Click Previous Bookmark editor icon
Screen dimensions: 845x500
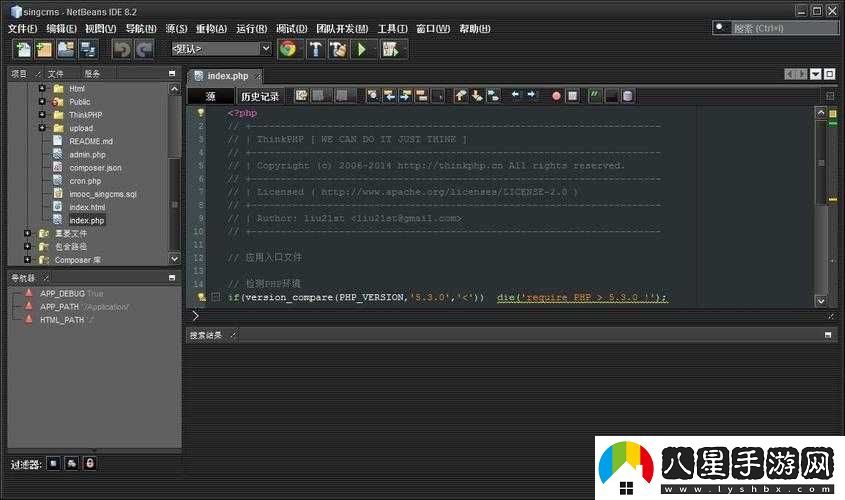pos(460,96)
